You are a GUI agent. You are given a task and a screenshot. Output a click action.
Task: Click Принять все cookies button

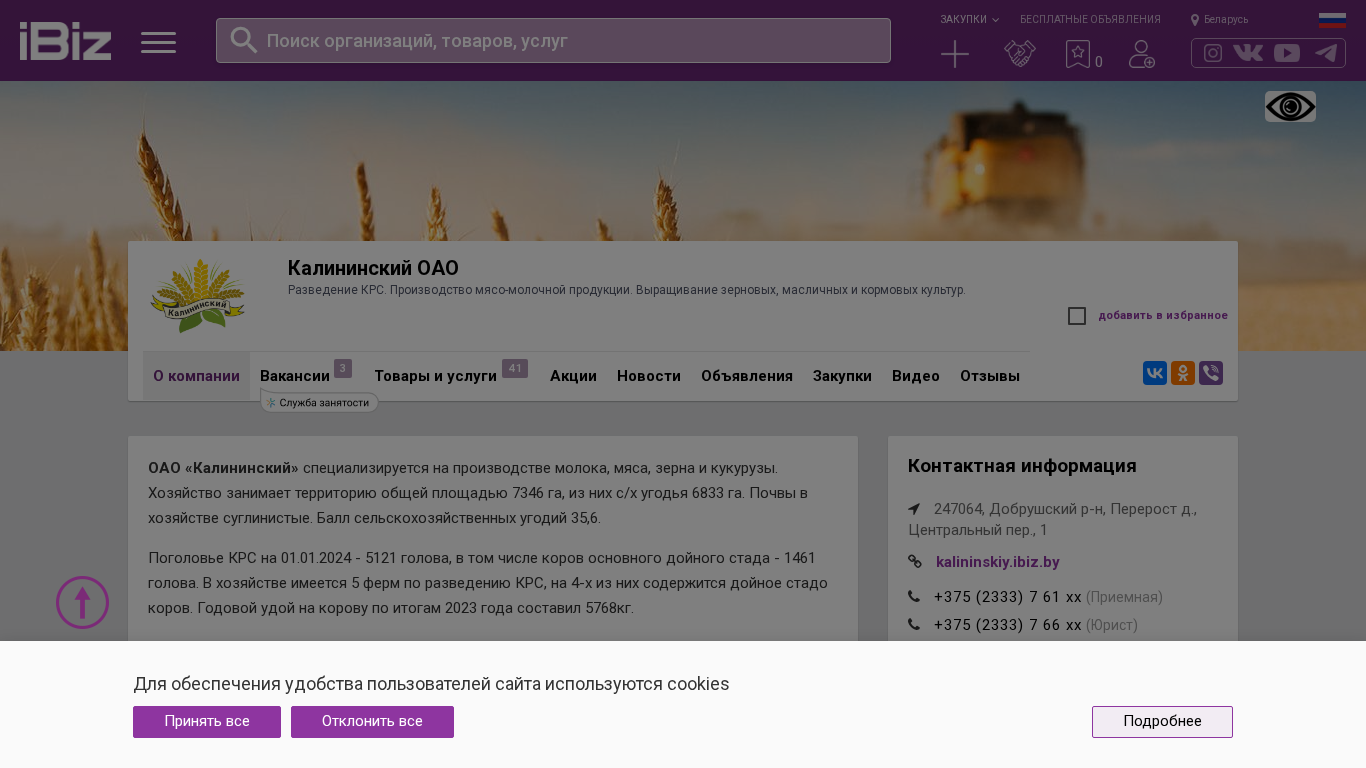pos(207,722)
